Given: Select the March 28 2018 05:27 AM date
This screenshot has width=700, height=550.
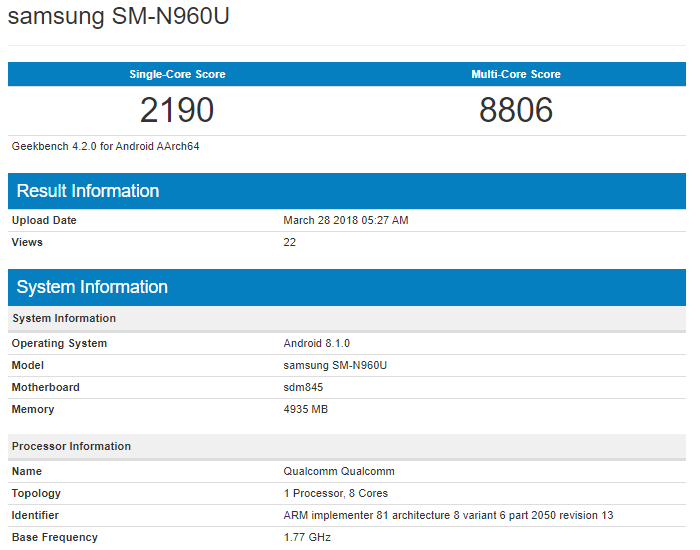Looking at the screenshot, I should click(x=346, y=220).
